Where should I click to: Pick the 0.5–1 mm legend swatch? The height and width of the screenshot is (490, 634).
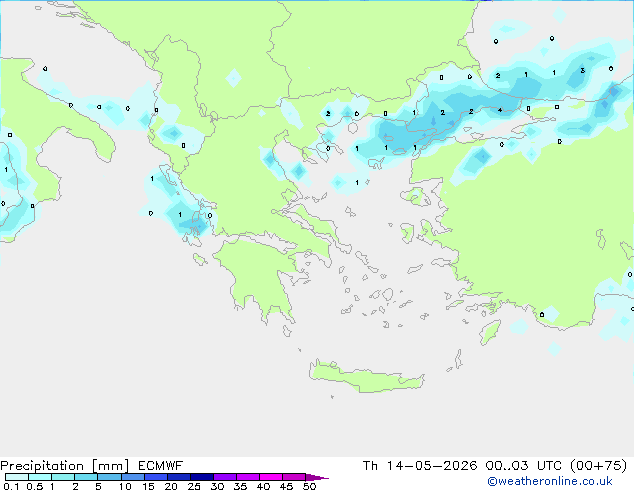pos(40,477)
